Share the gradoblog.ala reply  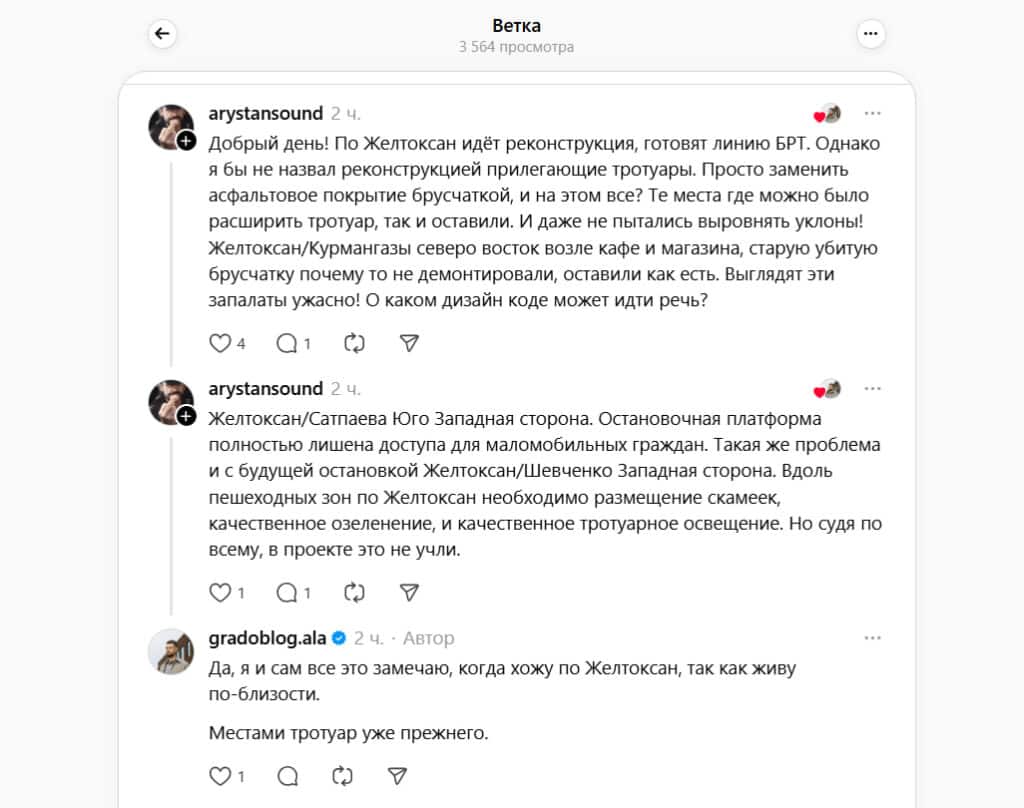(x=397, y=776)
